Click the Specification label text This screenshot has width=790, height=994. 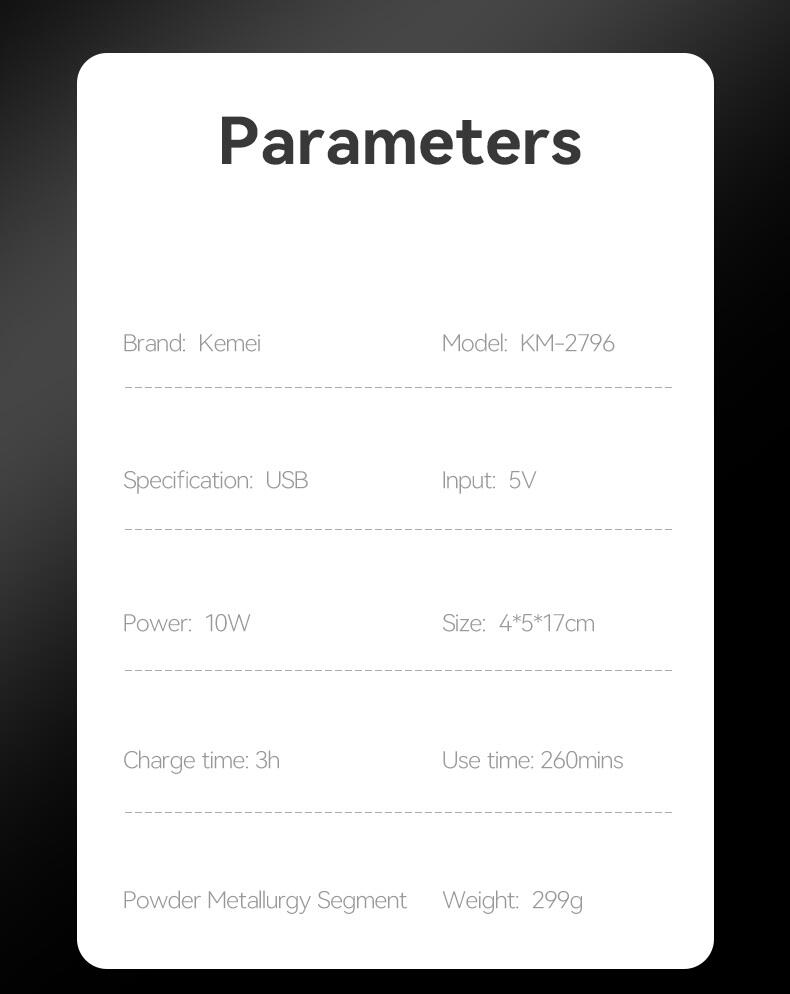coord(187,480)
